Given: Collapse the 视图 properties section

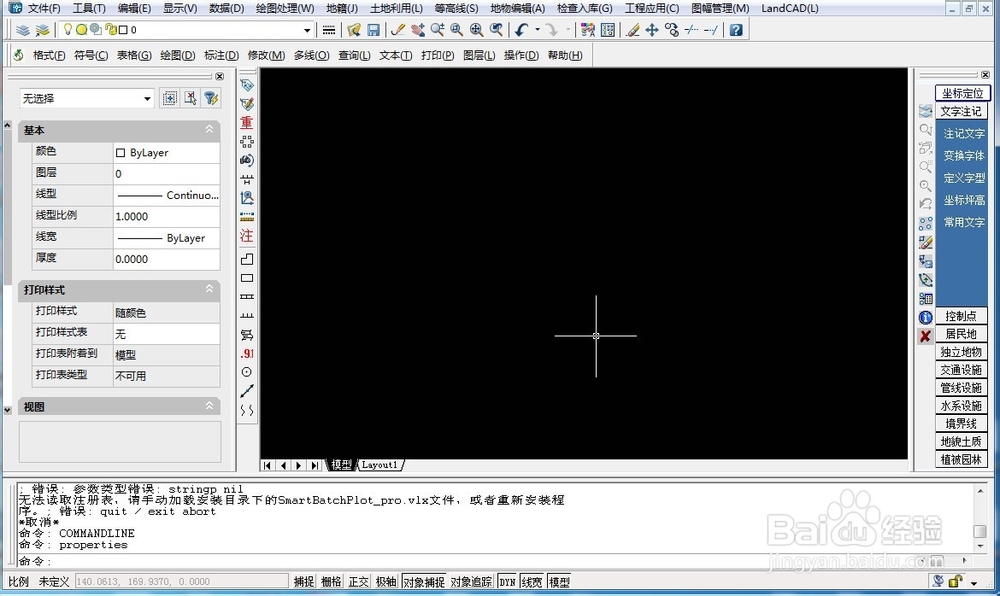Looking at the screenshot, I should 209,406.
